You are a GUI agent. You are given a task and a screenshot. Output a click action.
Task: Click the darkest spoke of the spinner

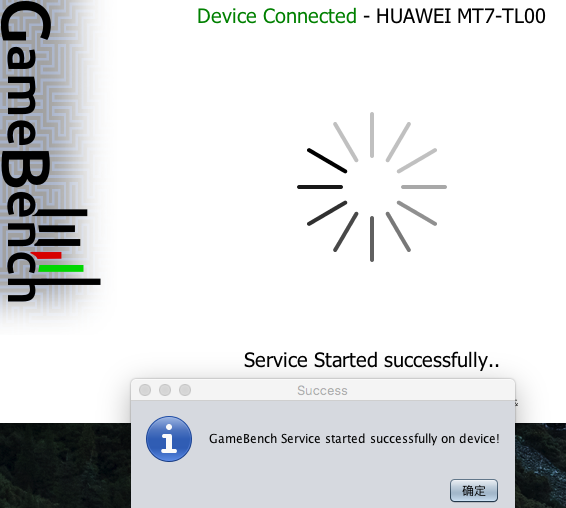click(x=327, y=160)
